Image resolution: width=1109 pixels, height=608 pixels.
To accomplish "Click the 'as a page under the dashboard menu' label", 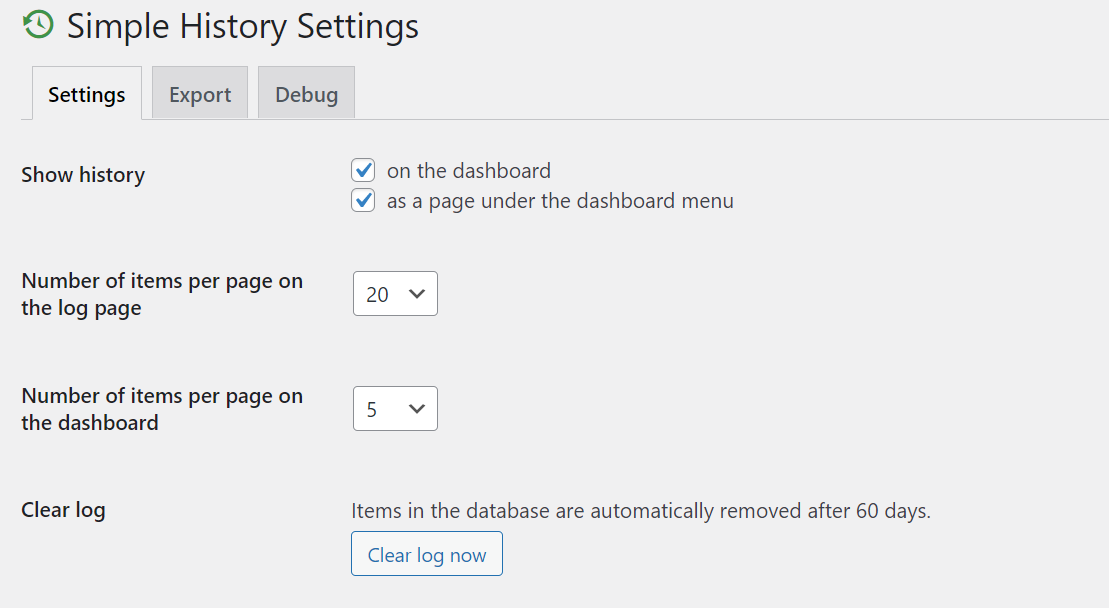I will pyautogui.click(x=560, y=201).
